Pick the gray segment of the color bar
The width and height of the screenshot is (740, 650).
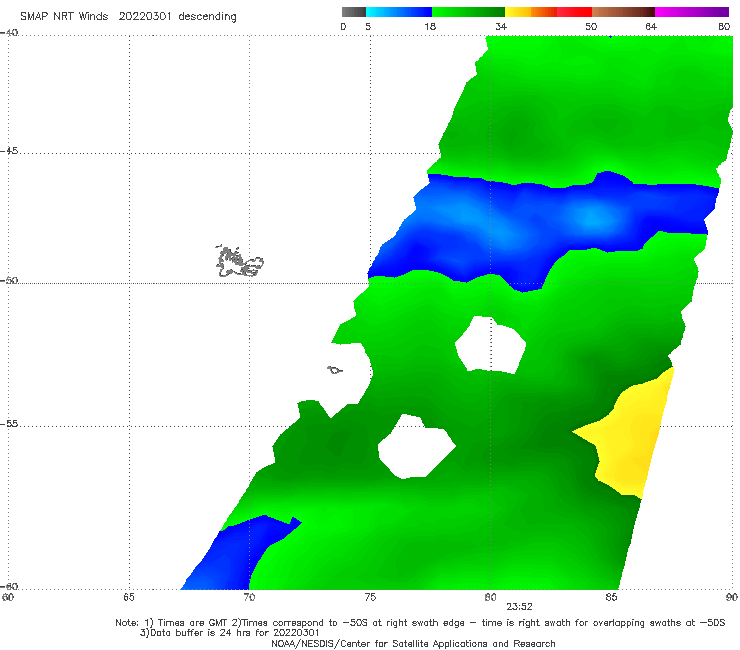354,12
